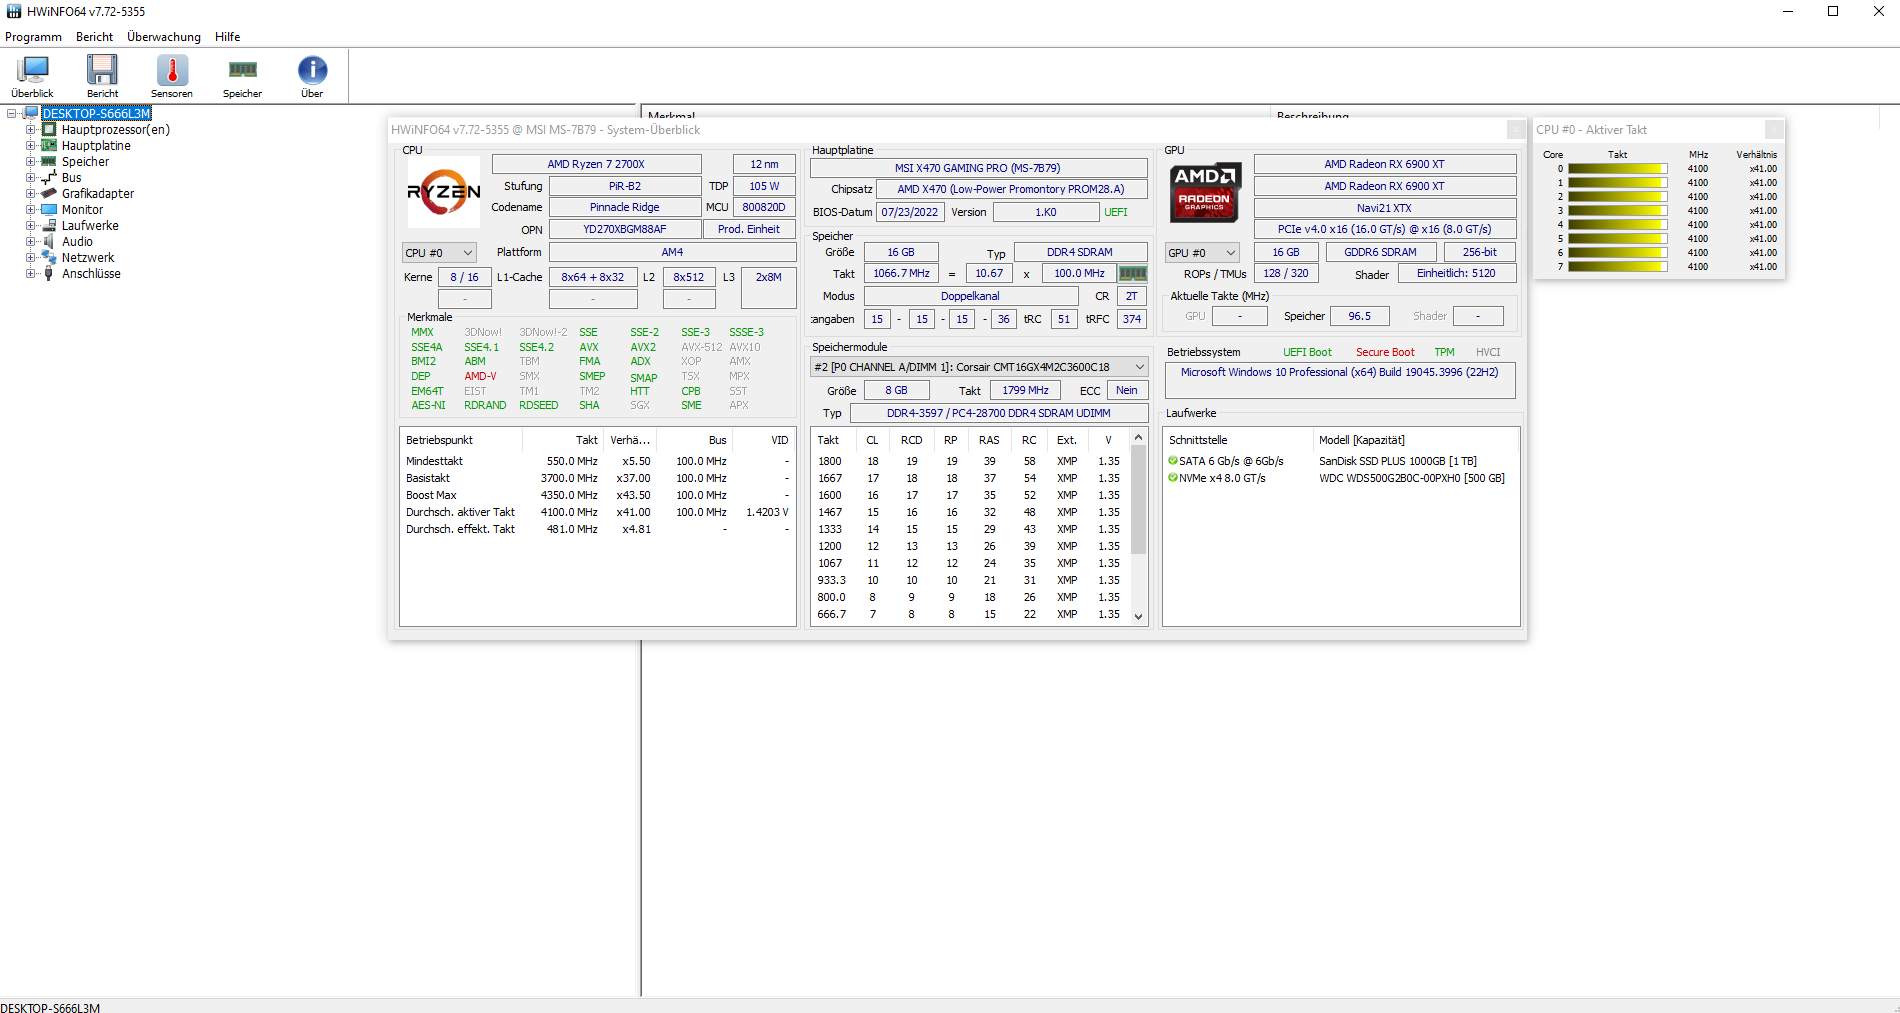Click the green status icon for NVMe drive
1900x1013 pixels.
tap(1173, 478)
